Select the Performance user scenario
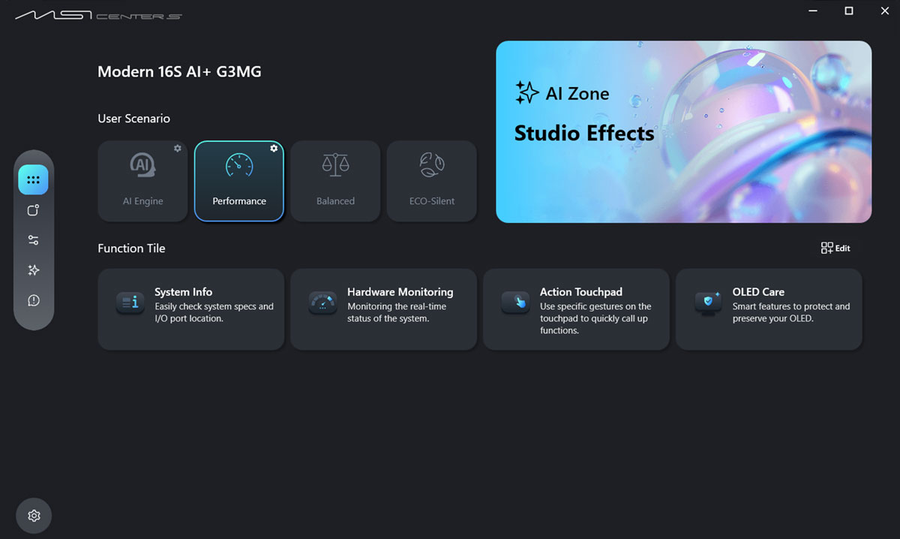Viewport: 900px width, 539px height. click(x=239, y=181)
